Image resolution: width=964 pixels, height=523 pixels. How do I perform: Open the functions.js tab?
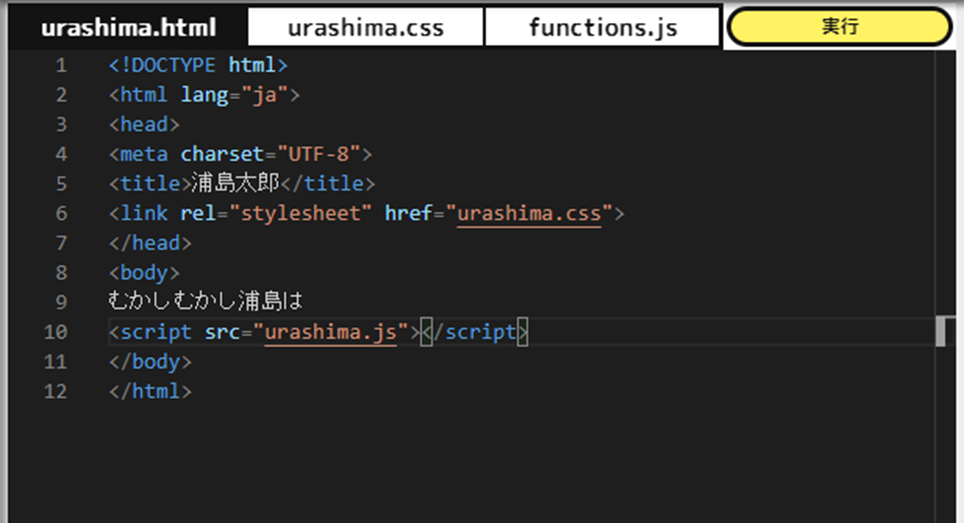click(x=602, y=28)
